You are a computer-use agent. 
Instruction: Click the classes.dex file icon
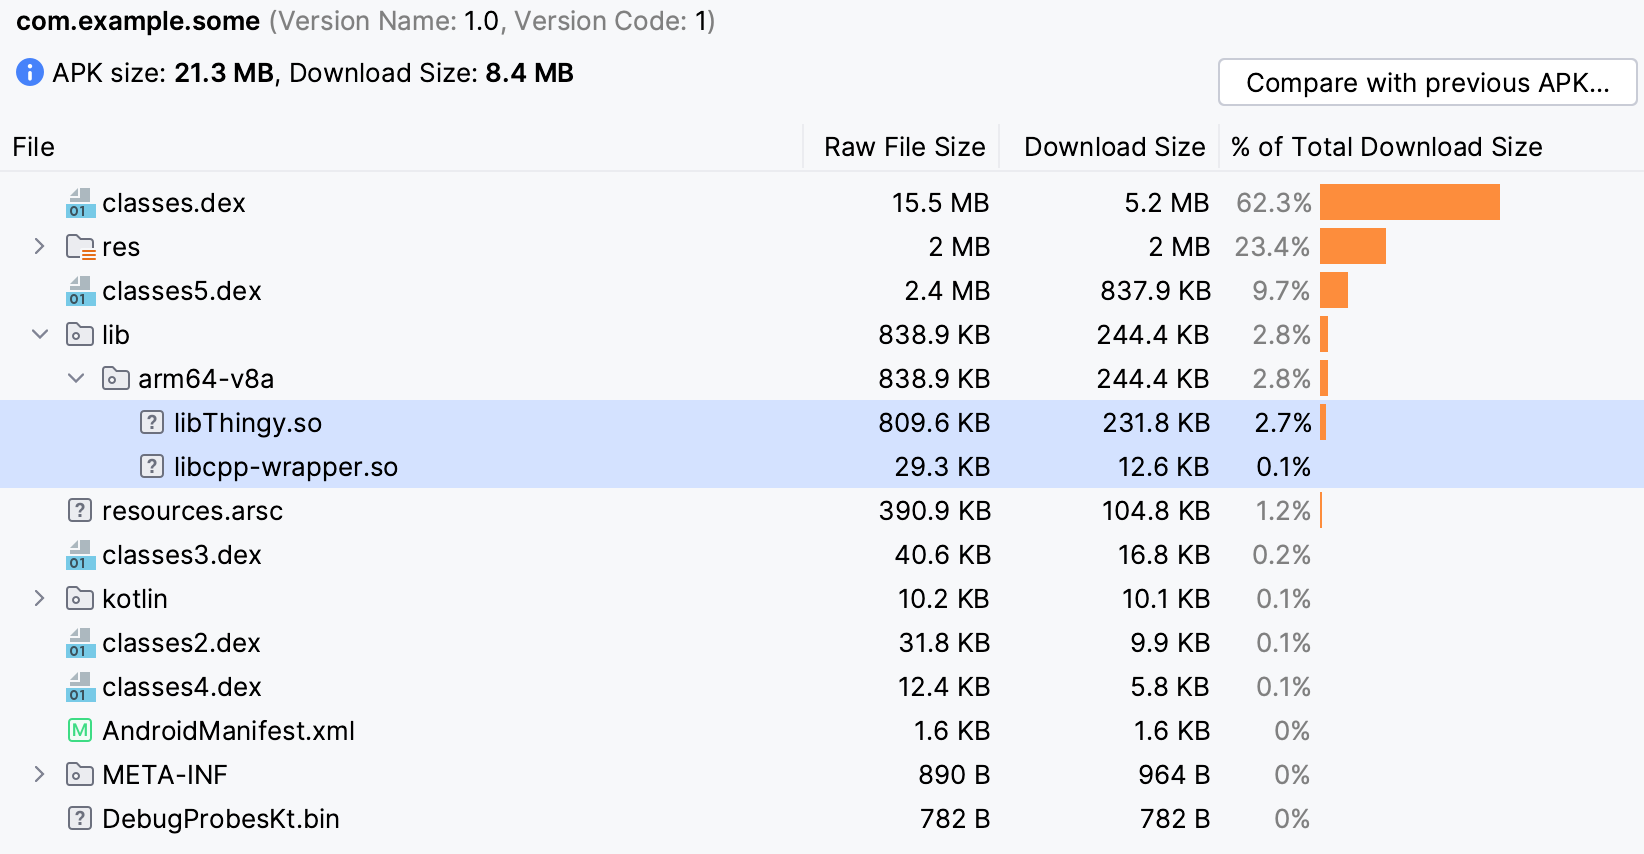[x=80, y=203]
